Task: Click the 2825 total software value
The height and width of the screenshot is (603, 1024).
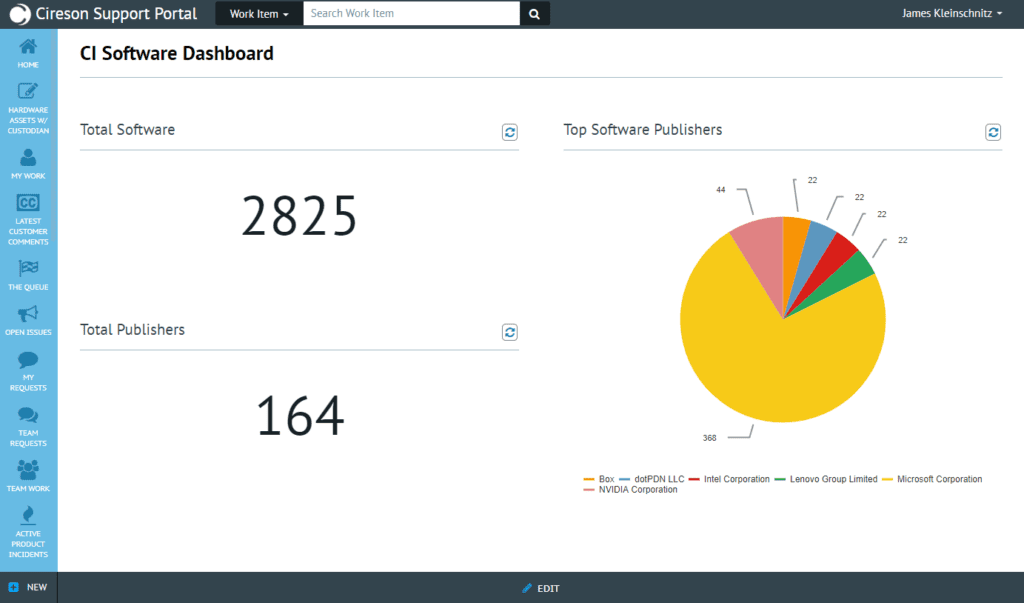Action: 299,216
